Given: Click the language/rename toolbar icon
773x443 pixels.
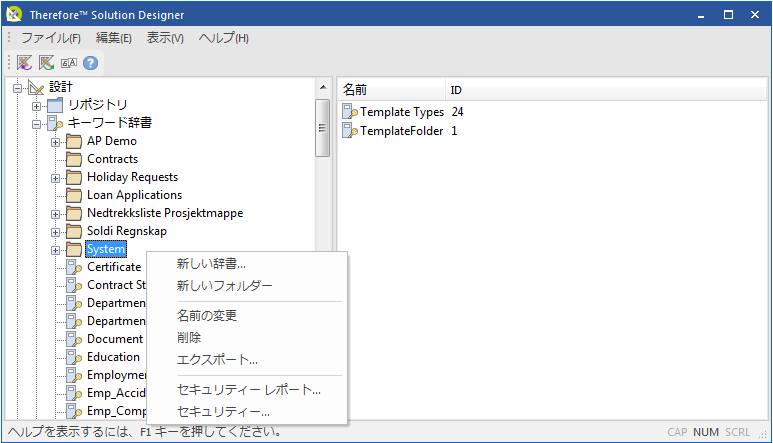Looking at the screenshot, I should (69, 63).
